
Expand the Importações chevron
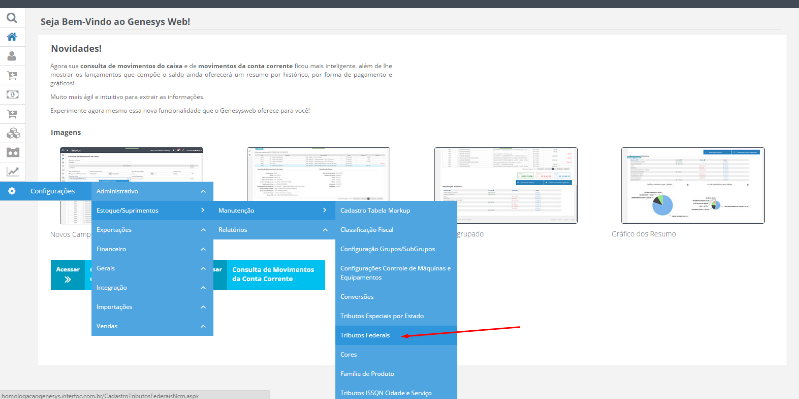[203, 307]
